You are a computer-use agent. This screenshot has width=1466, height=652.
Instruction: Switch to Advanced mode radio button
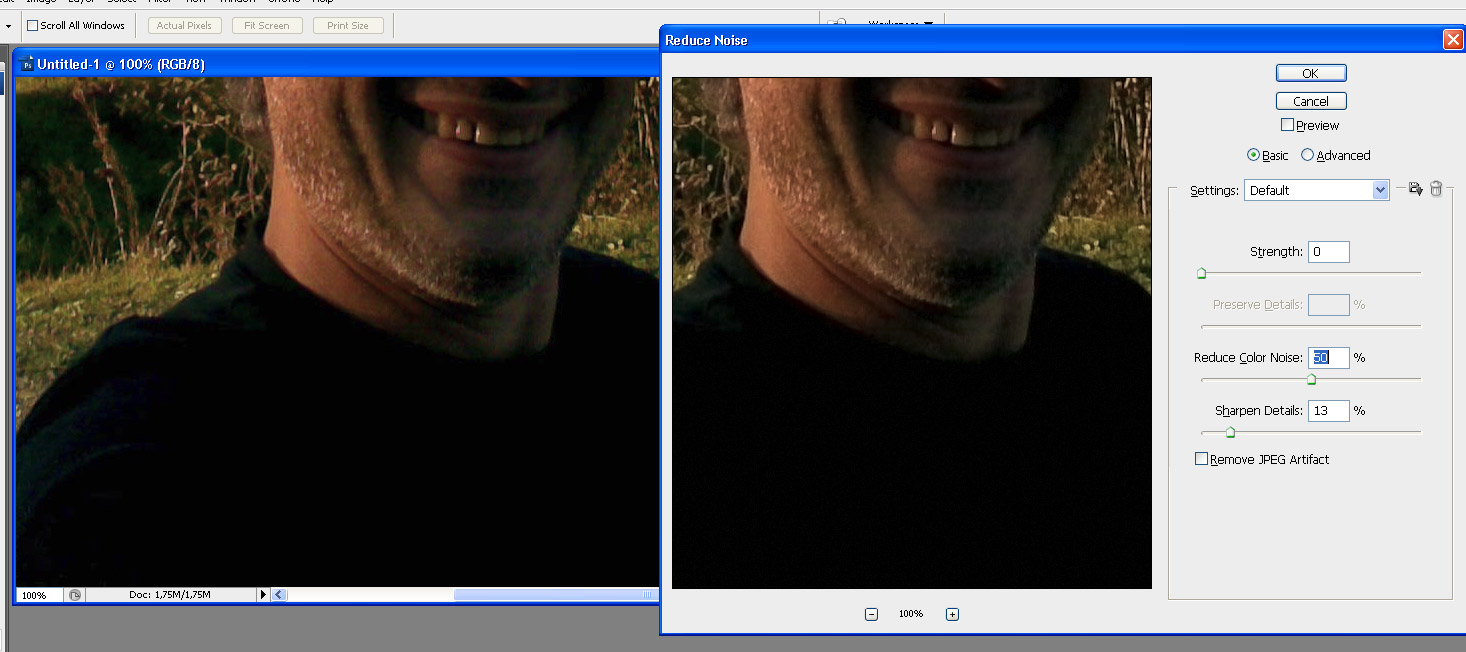1307,155
